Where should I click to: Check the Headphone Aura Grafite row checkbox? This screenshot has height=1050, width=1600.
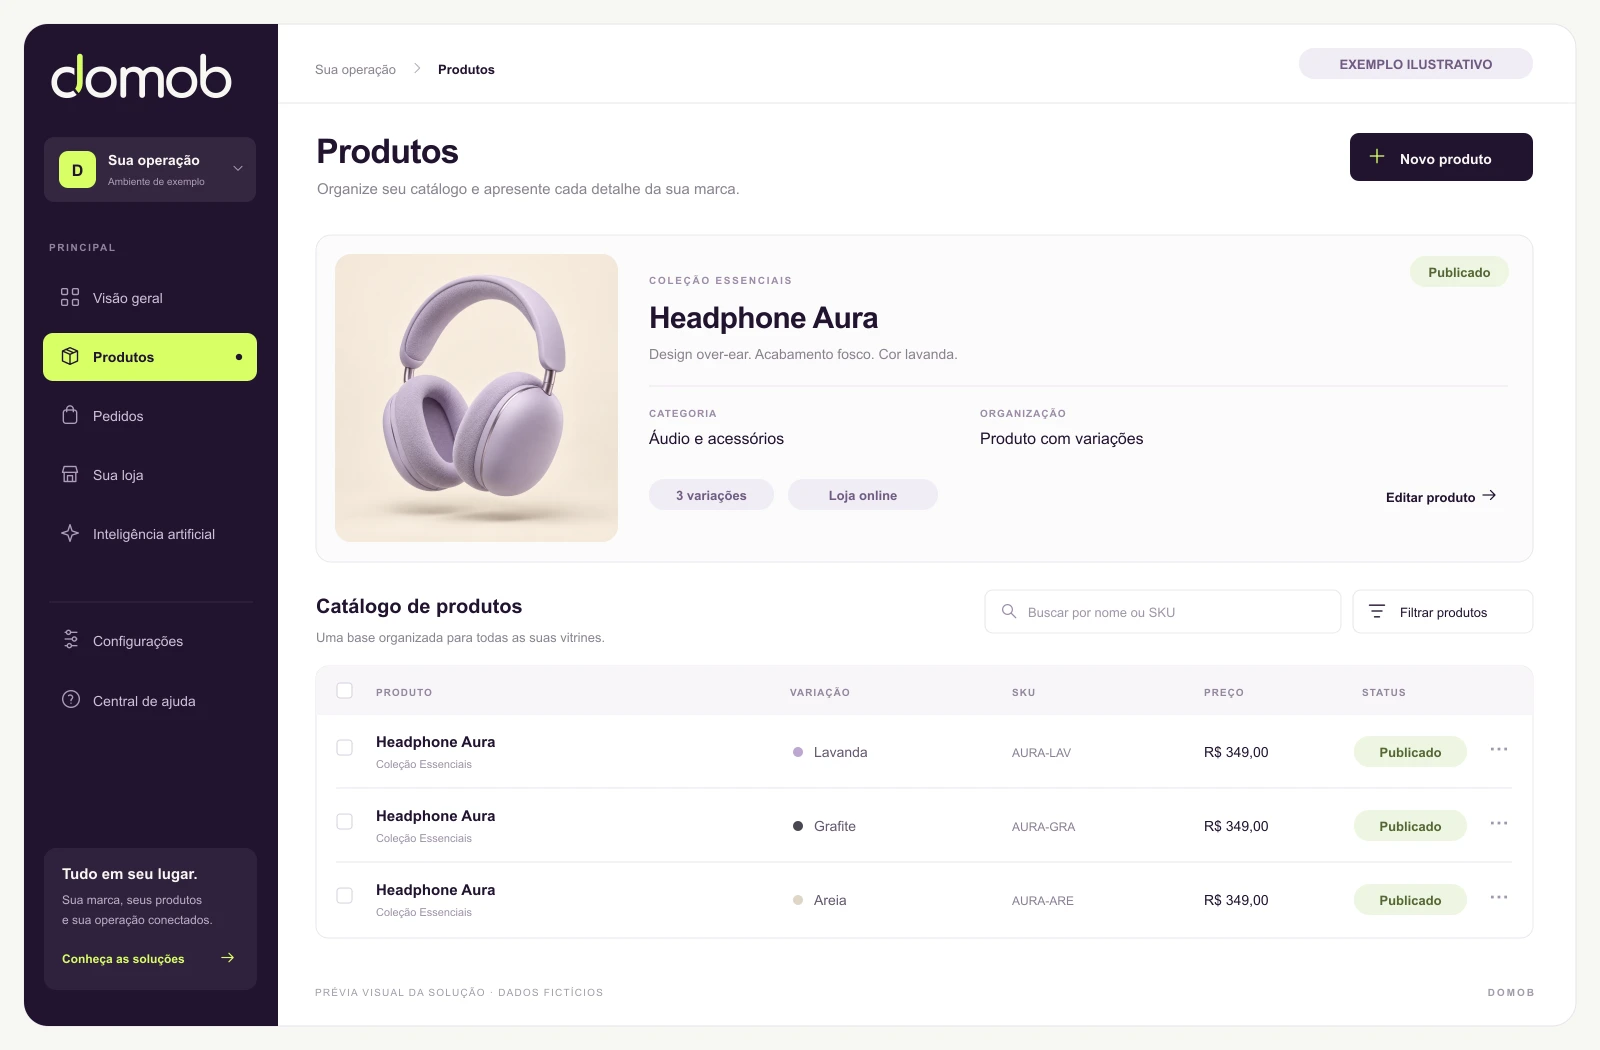(345, 821)
